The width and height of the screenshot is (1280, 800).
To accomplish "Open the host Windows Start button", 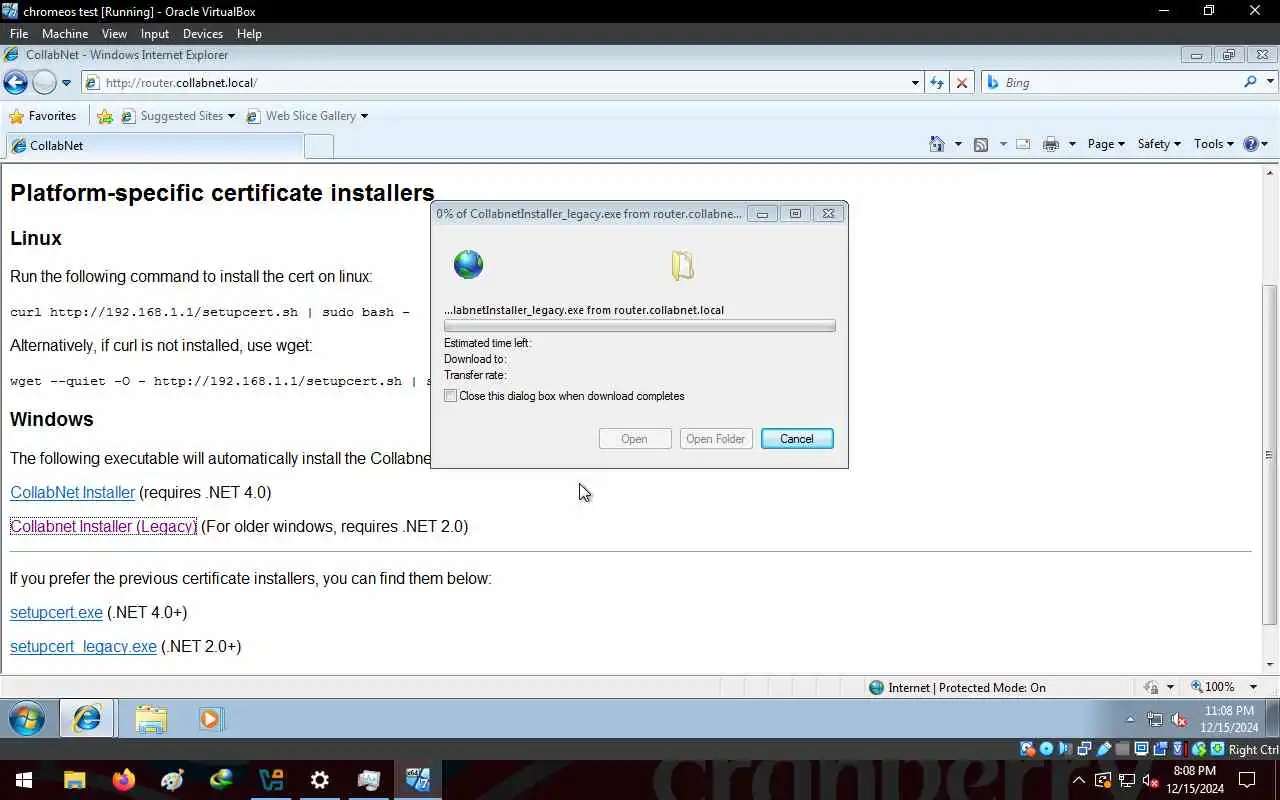I will 24,780.
